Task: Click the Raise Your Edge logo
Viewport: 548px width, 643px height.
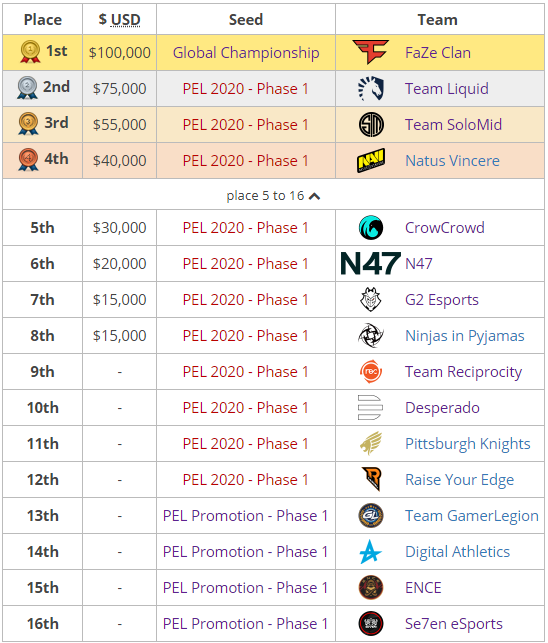Action: [x=372, y=479]
